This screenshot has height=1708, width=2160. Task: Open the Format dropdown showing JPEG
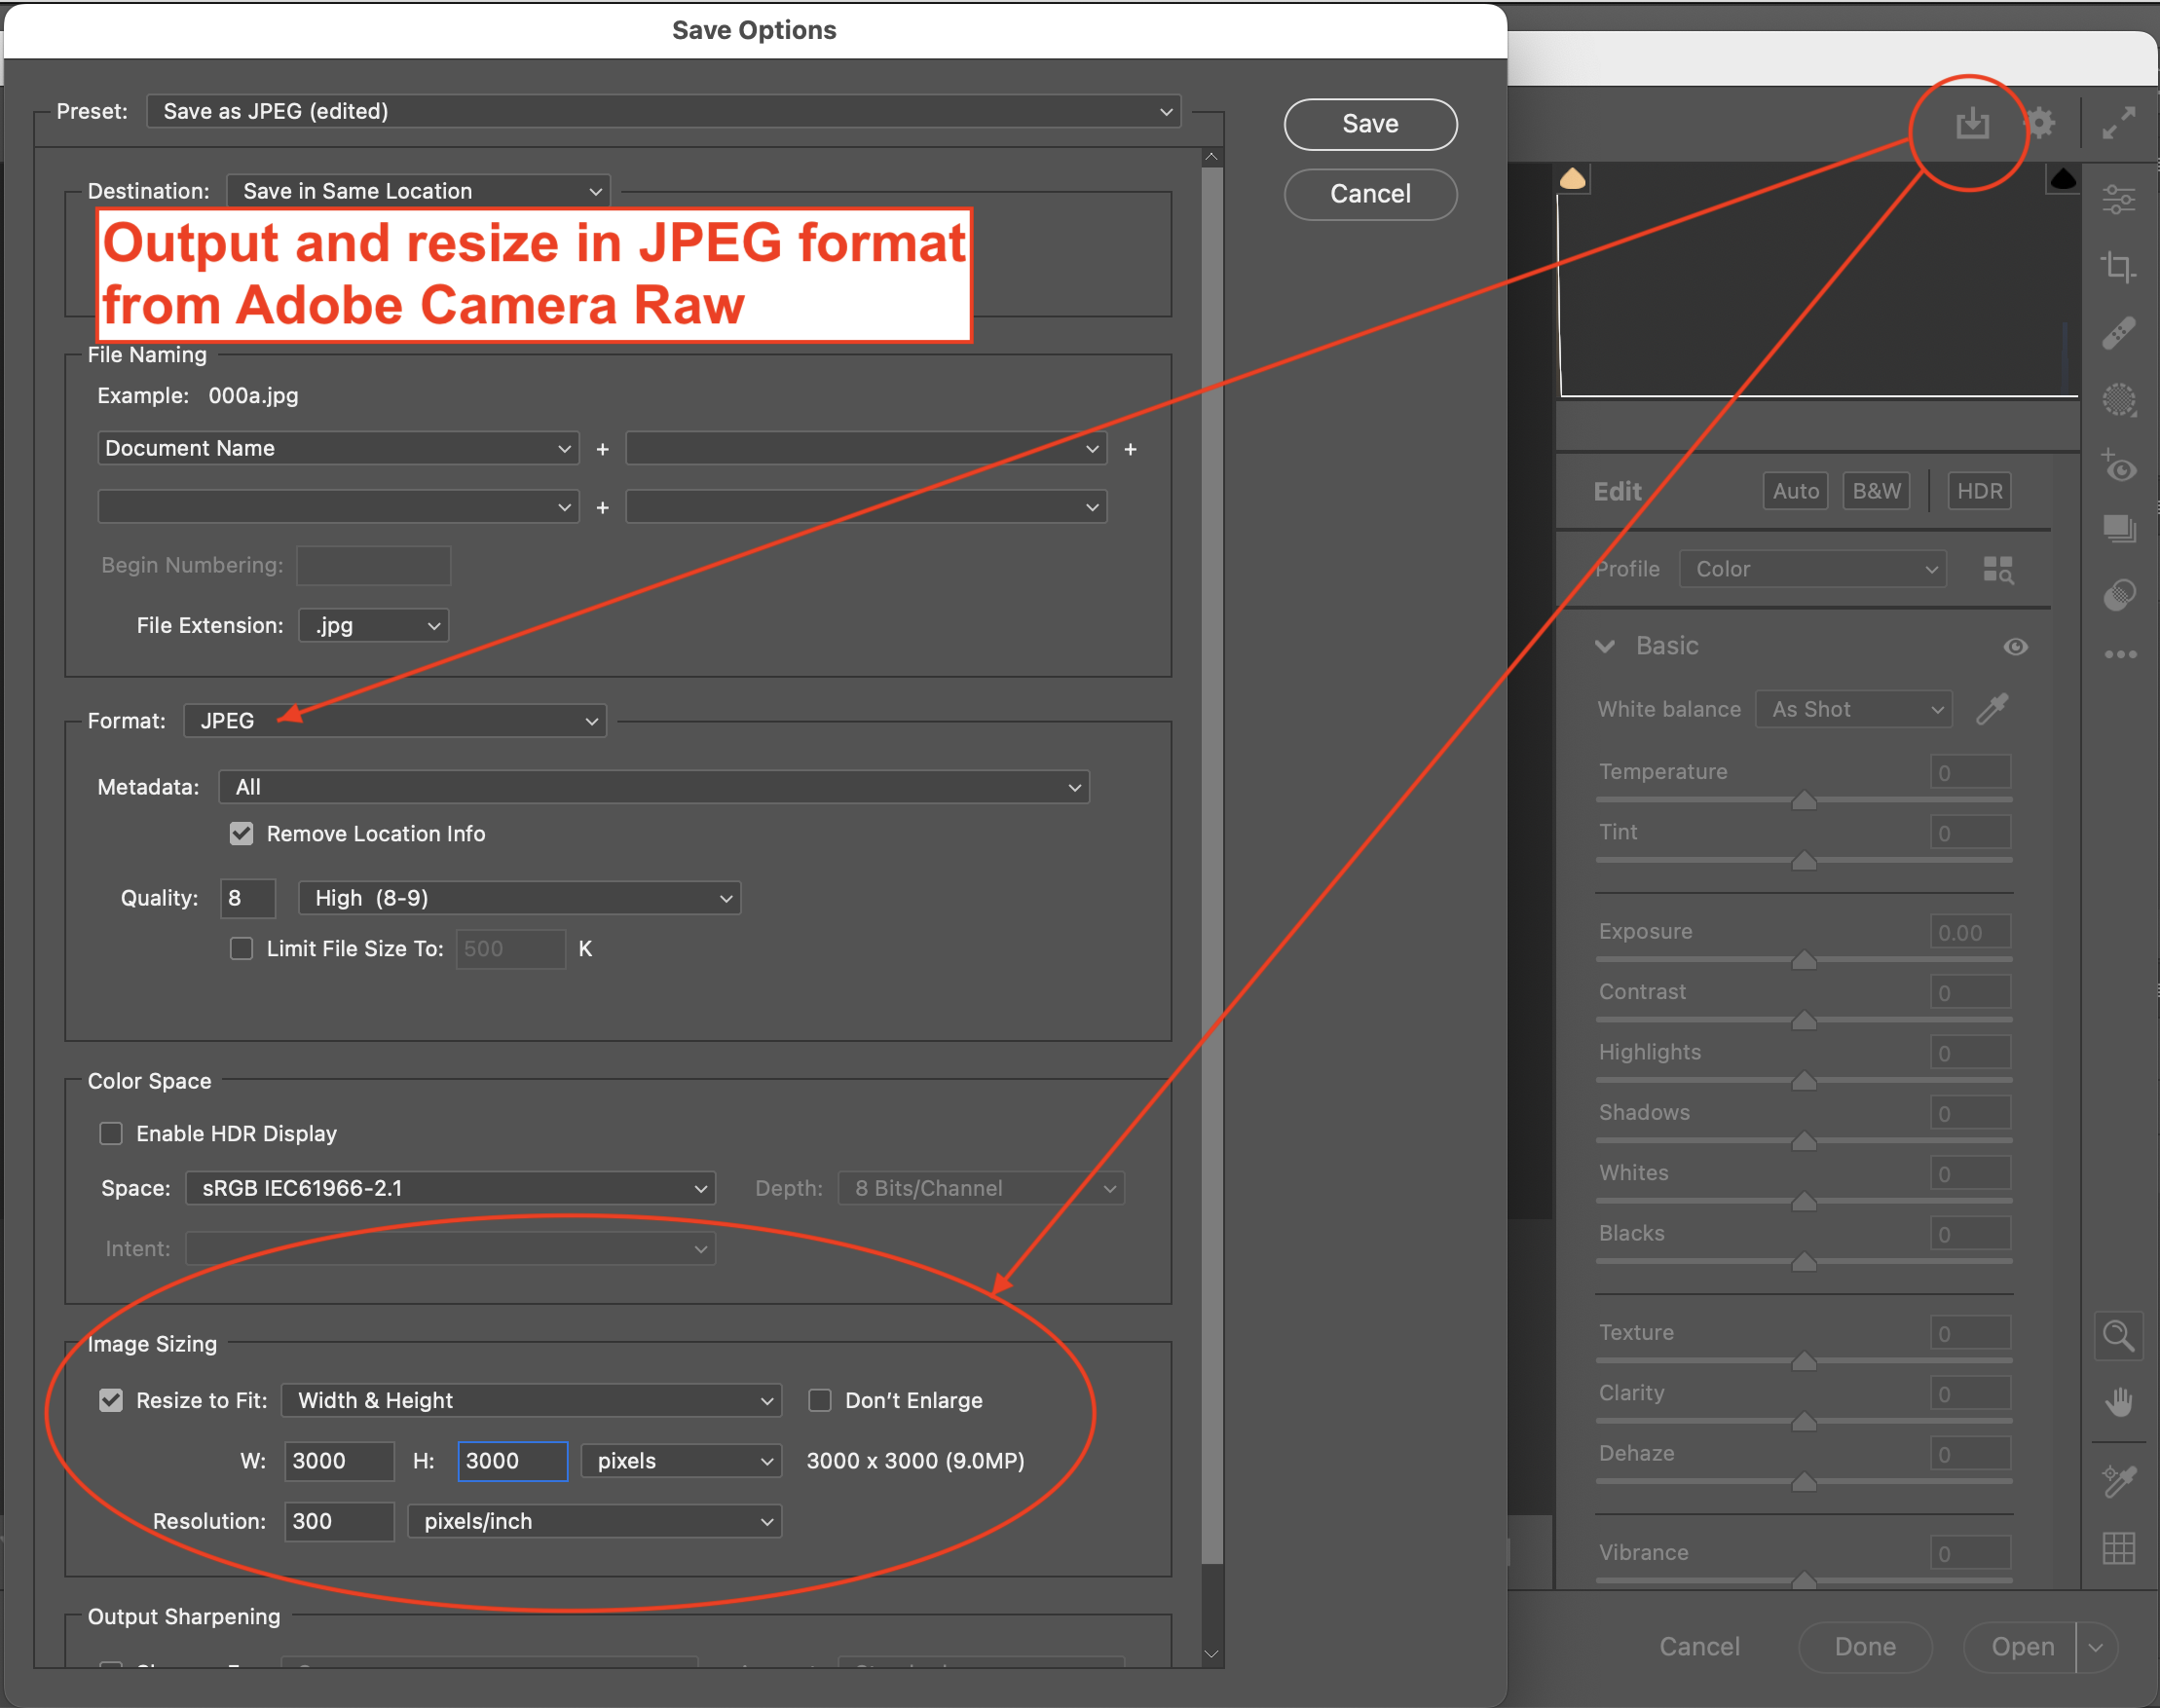click(394, 720)
